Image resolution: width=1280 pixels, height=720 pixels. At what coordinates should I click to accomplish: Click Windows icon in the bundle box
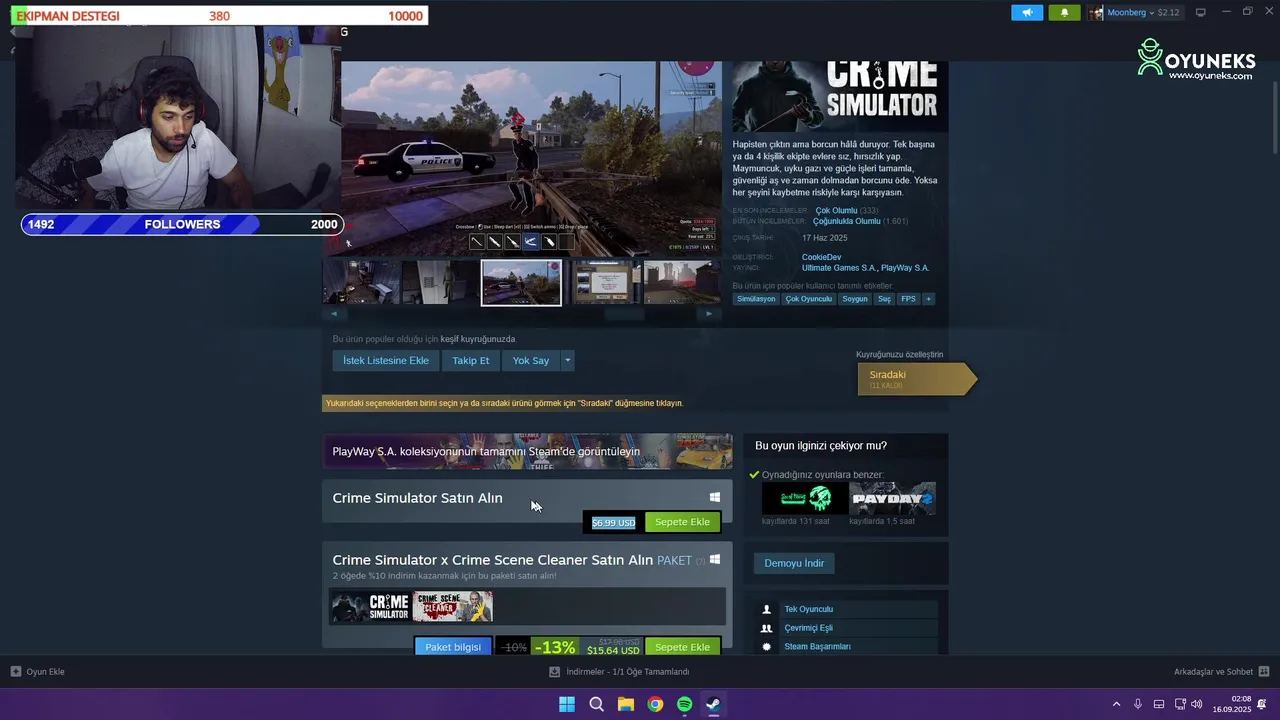[x=715, y=560]
